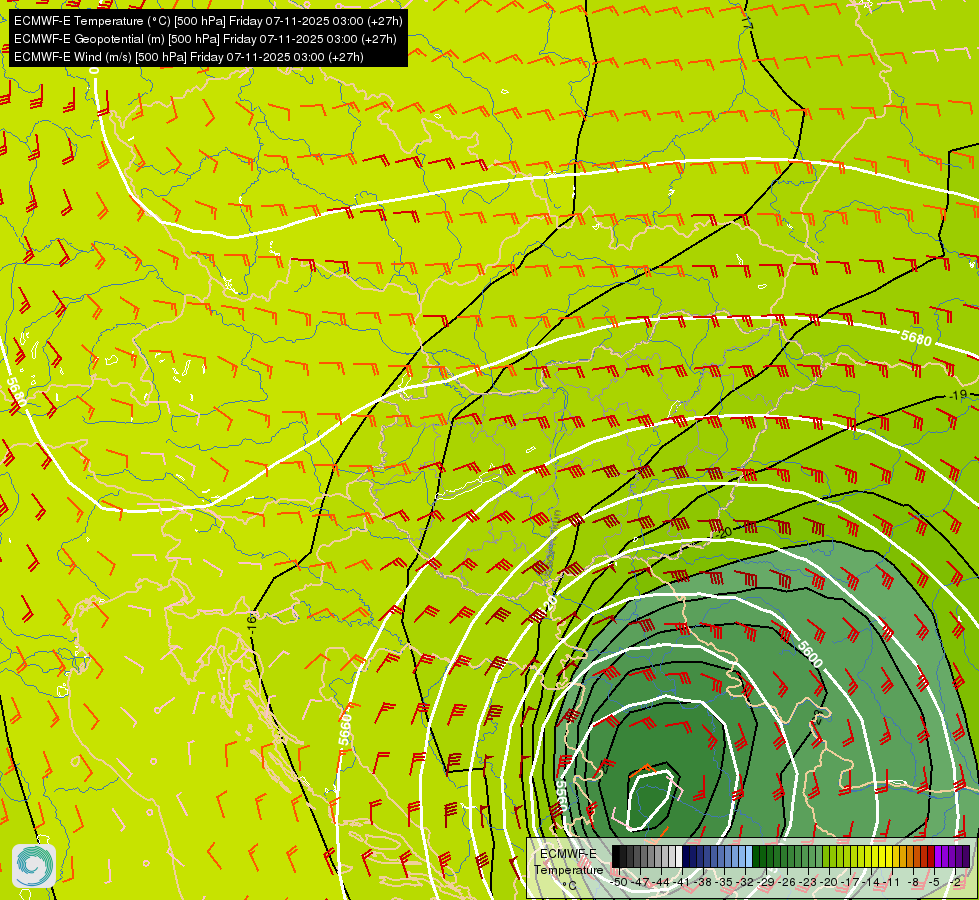
Task: Click the red -5 legend swatch
Action: tap(932, 856)
